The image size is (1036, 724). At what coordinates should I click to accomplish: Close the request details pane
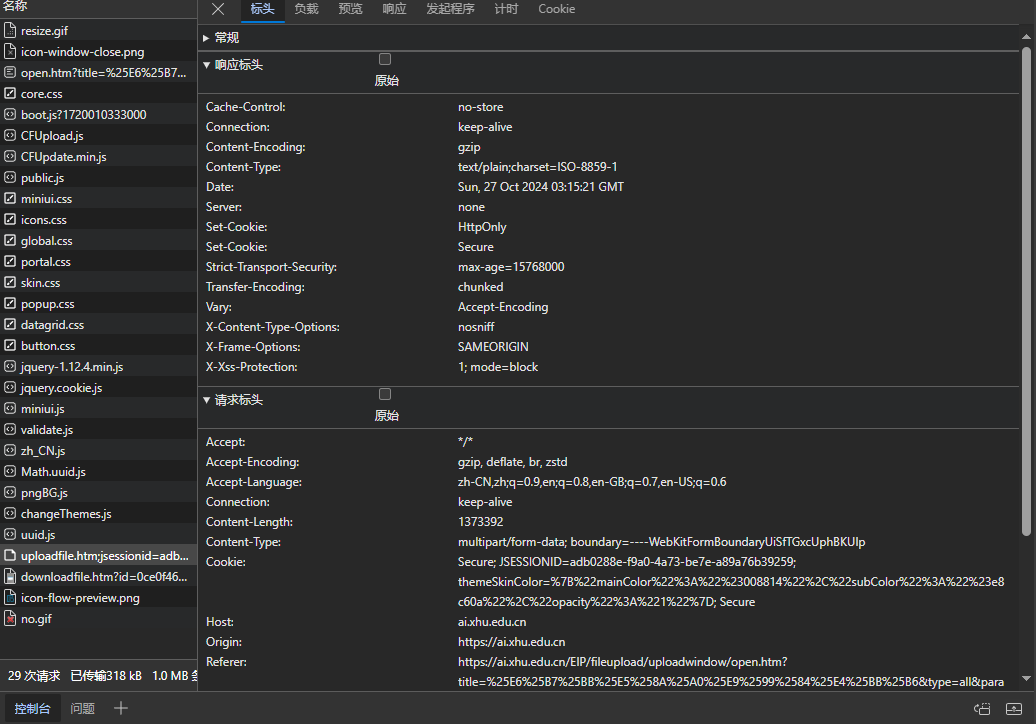point(218,9)
